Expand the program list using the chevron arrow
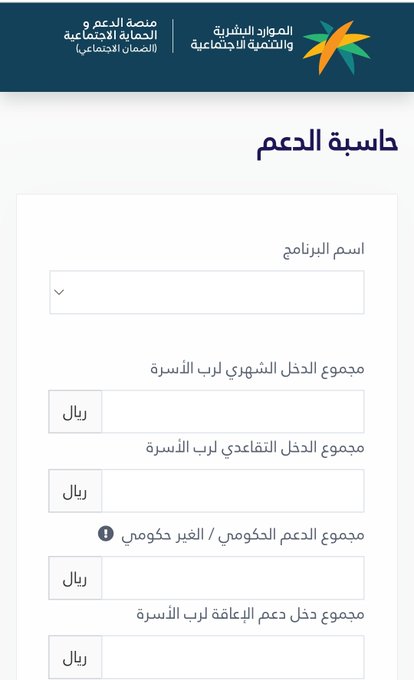 point(59,292)
